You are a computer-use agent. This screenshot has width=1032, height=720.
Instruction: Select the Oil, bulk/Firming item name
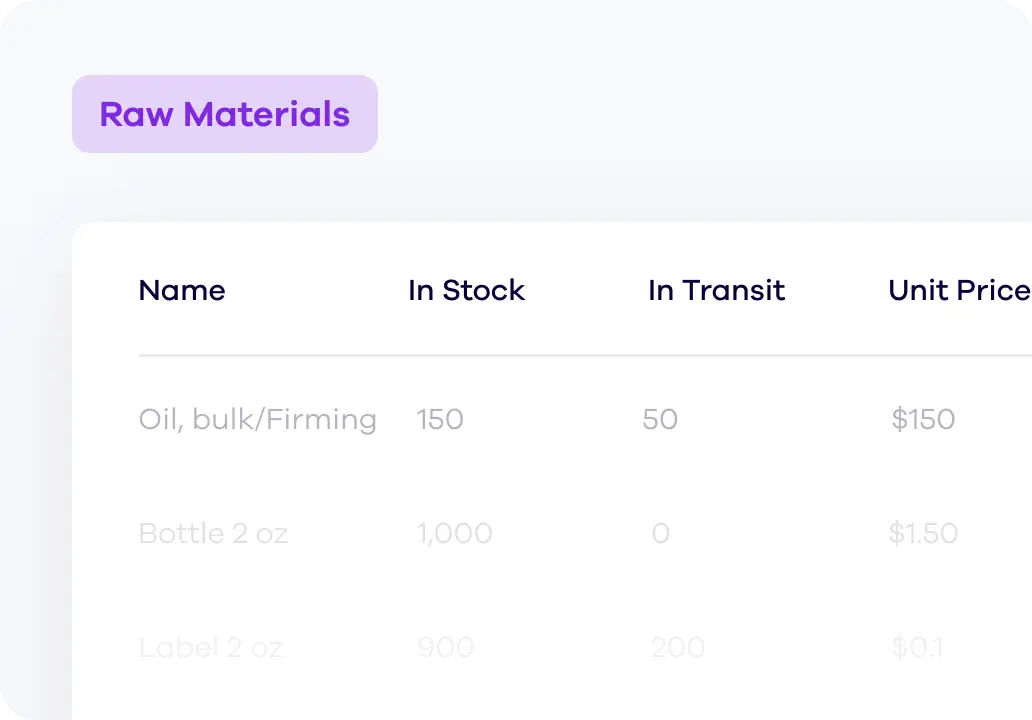coord(257,419)
